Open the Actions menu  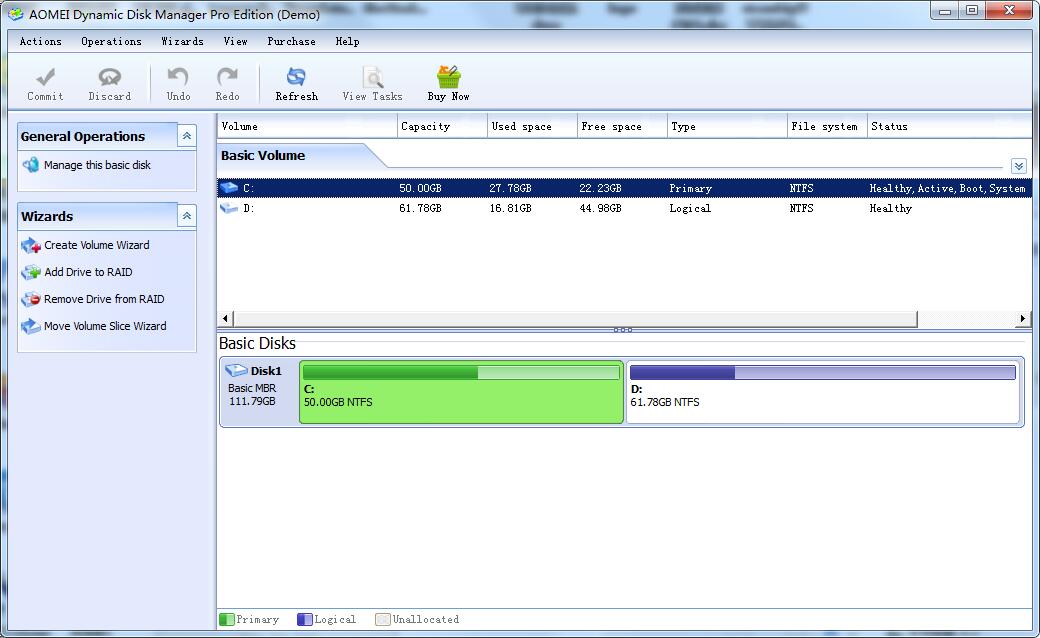tap(40, 41)
